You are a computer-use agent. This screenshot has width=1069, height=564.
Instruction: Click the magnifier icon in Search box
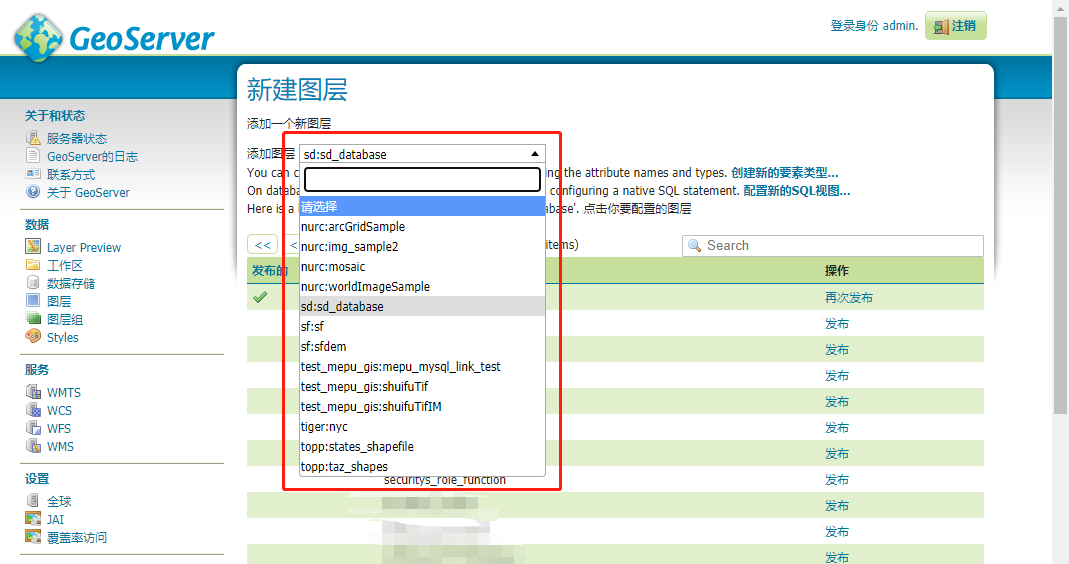pyautogui.click(x=695, y=246)
